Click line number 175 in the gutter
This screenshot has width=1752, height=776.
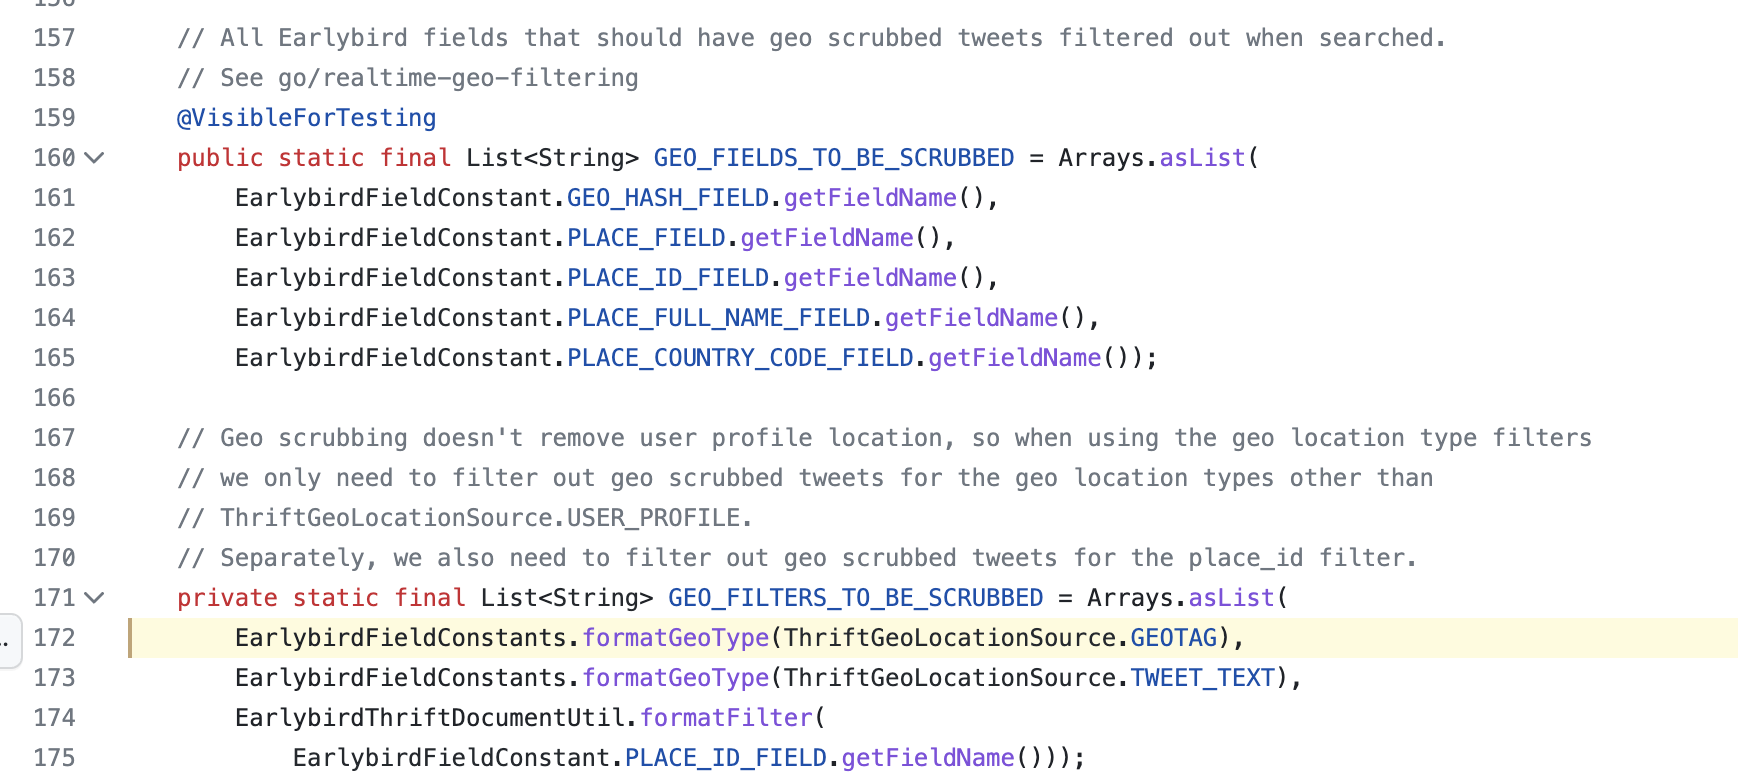pyautogui.click(x=54, y=758)
